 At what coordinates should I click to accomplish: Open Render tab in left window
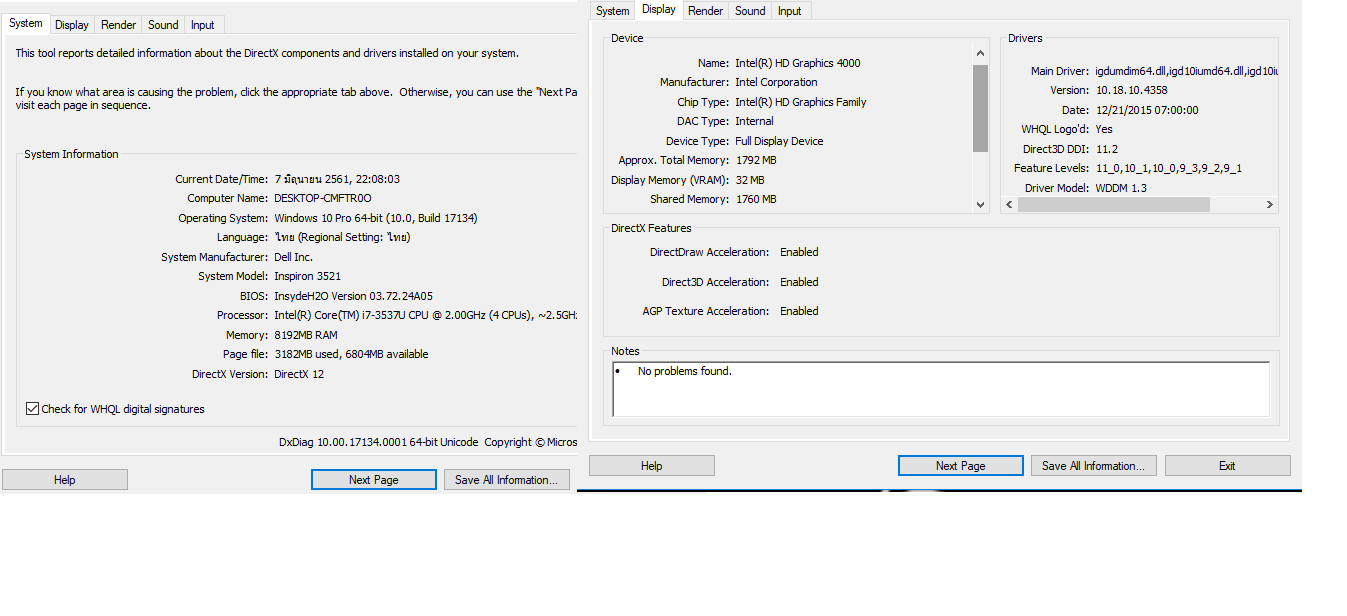[119, 25]
